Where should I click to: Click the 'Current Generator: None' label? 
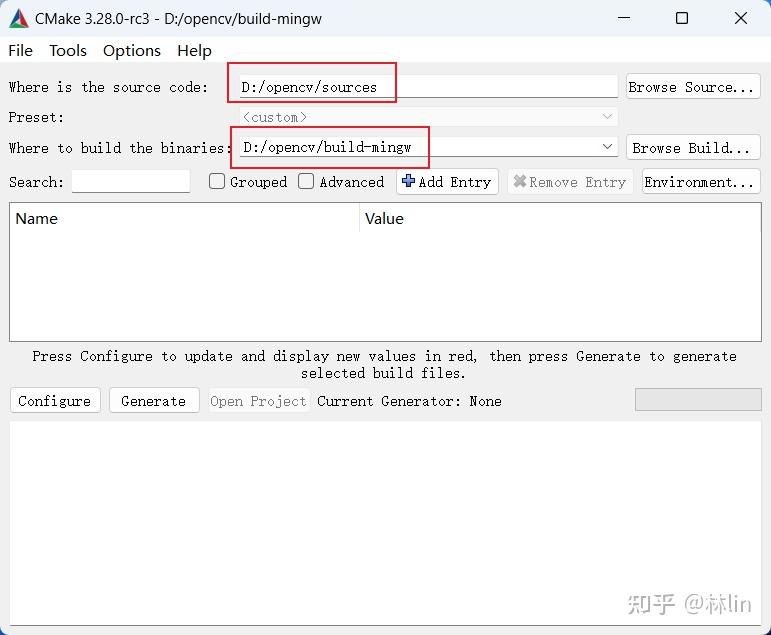point(409,401)
